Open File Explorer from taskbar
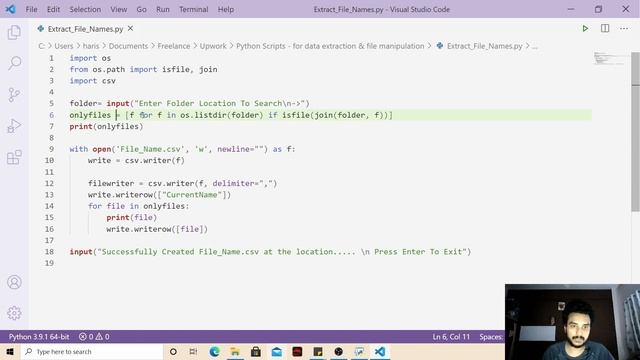 coord(235,351)
